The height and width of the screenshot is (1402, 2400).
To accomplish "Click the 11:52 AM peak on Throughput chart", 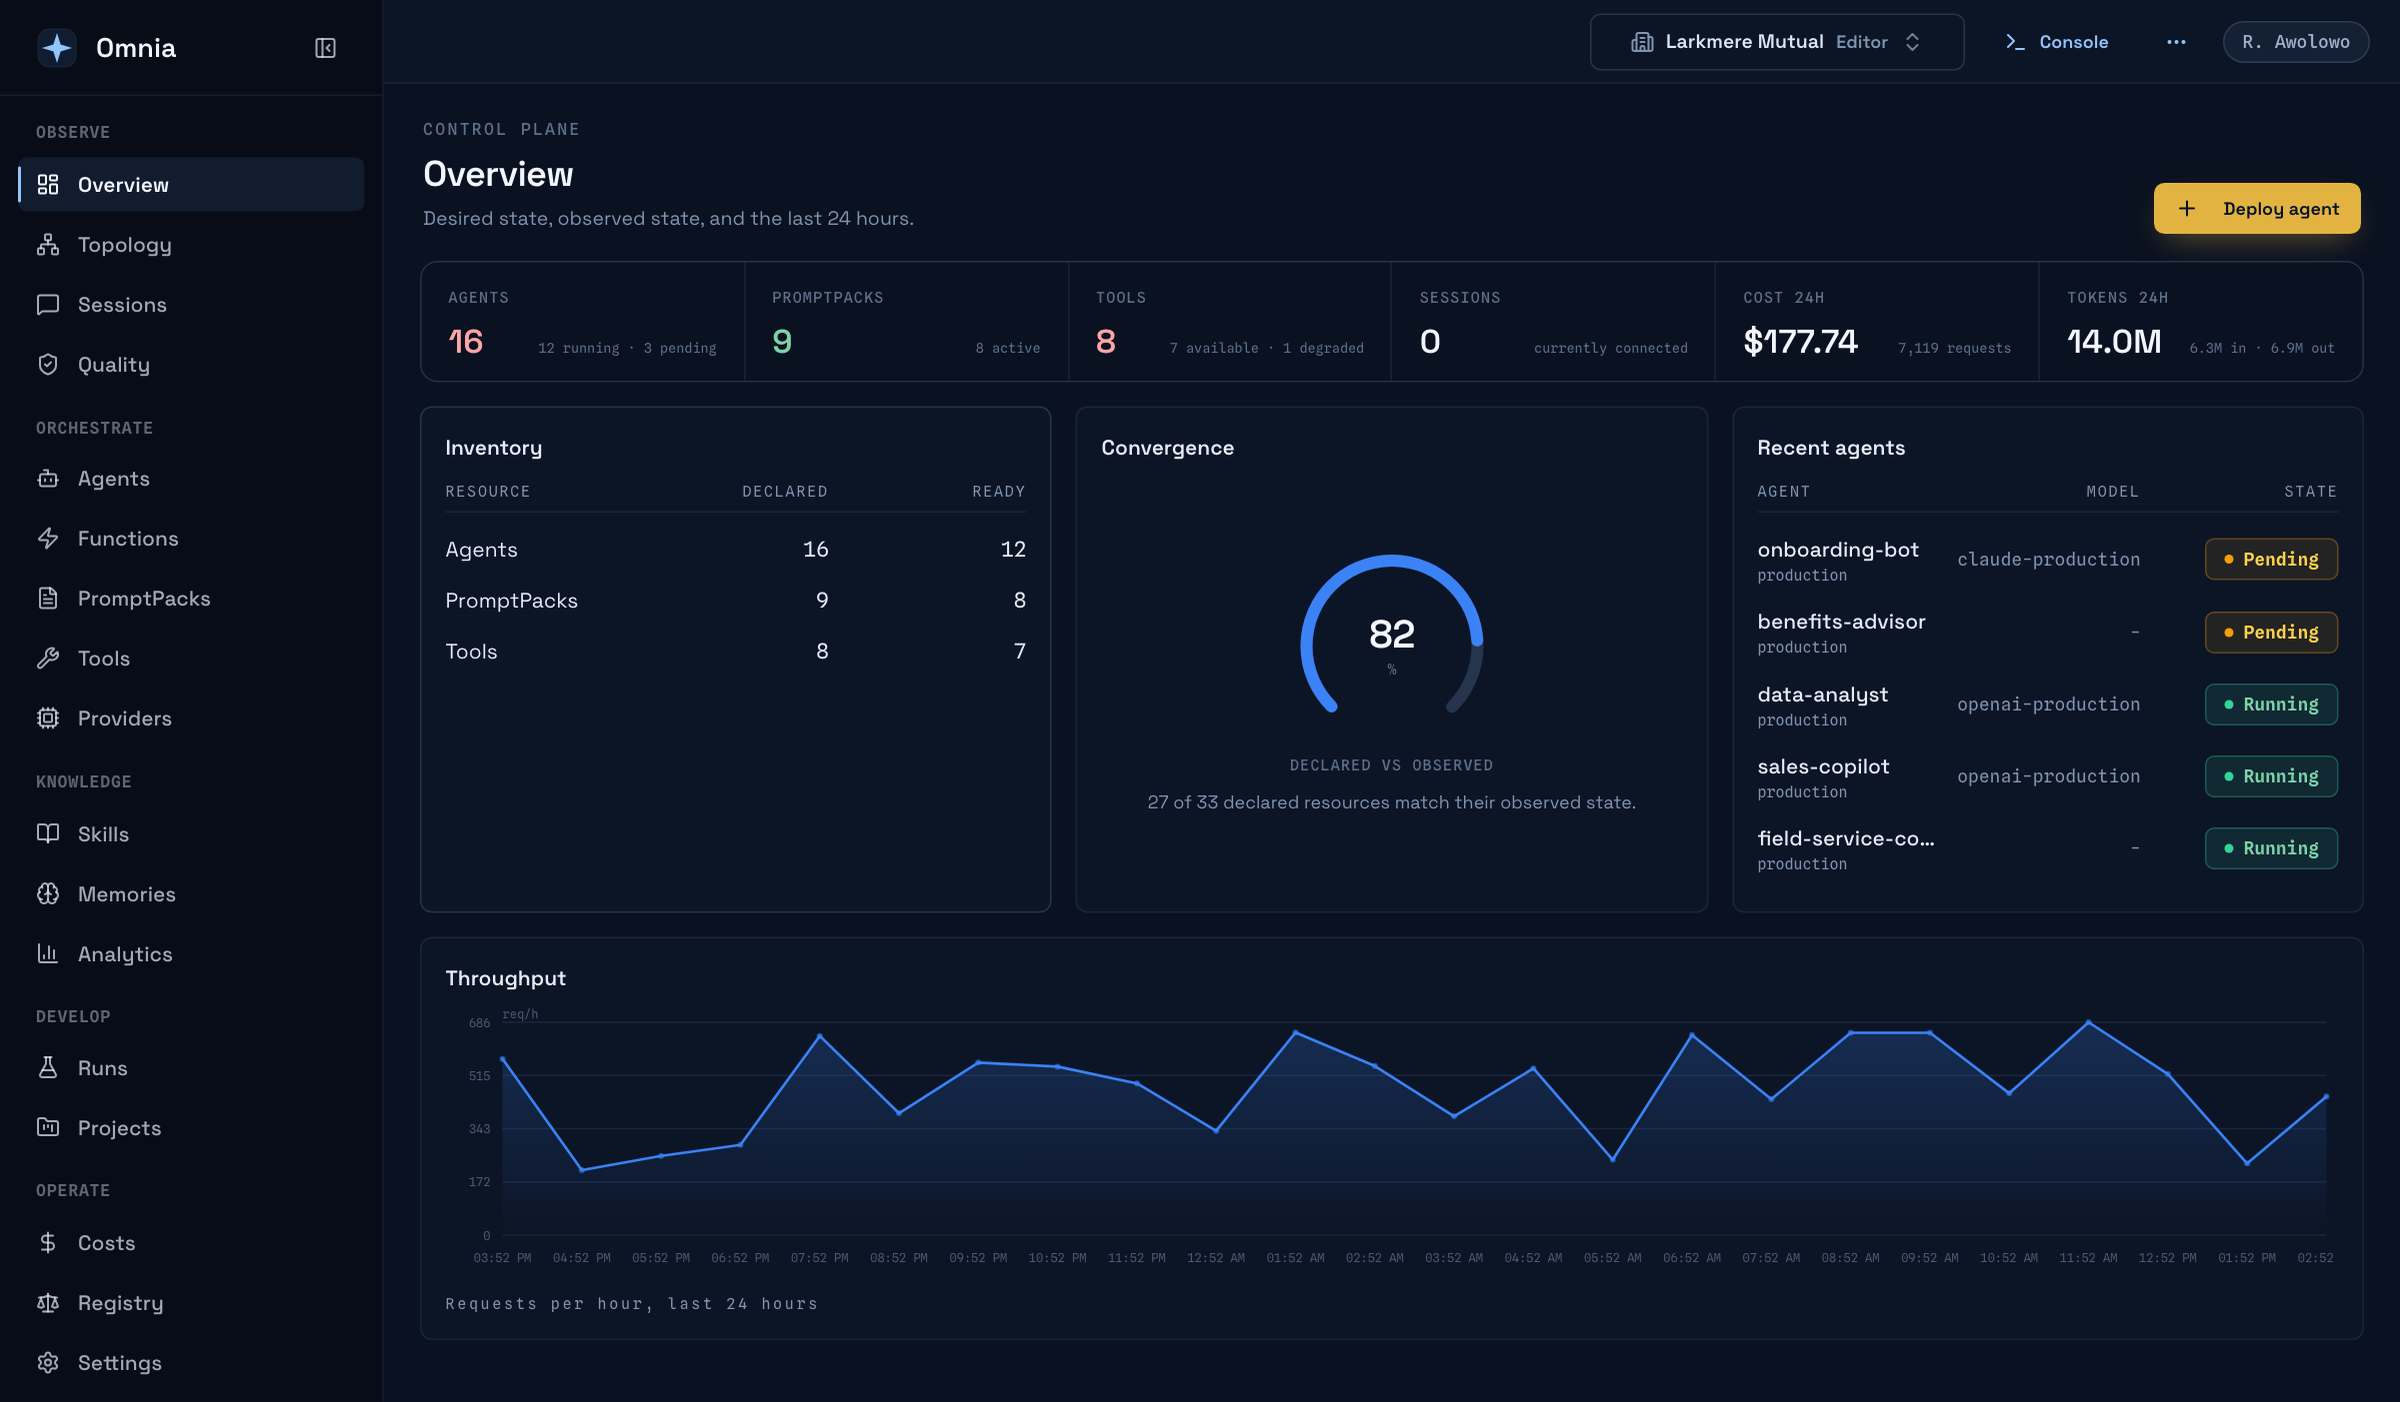I will tap(2088, 1022).
